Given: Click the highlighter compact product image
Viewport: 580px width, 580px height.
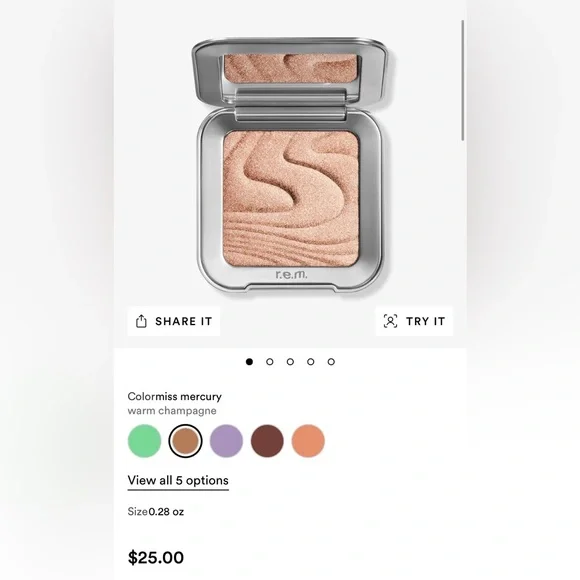Looking at the screenshot, I should [291, 165].
